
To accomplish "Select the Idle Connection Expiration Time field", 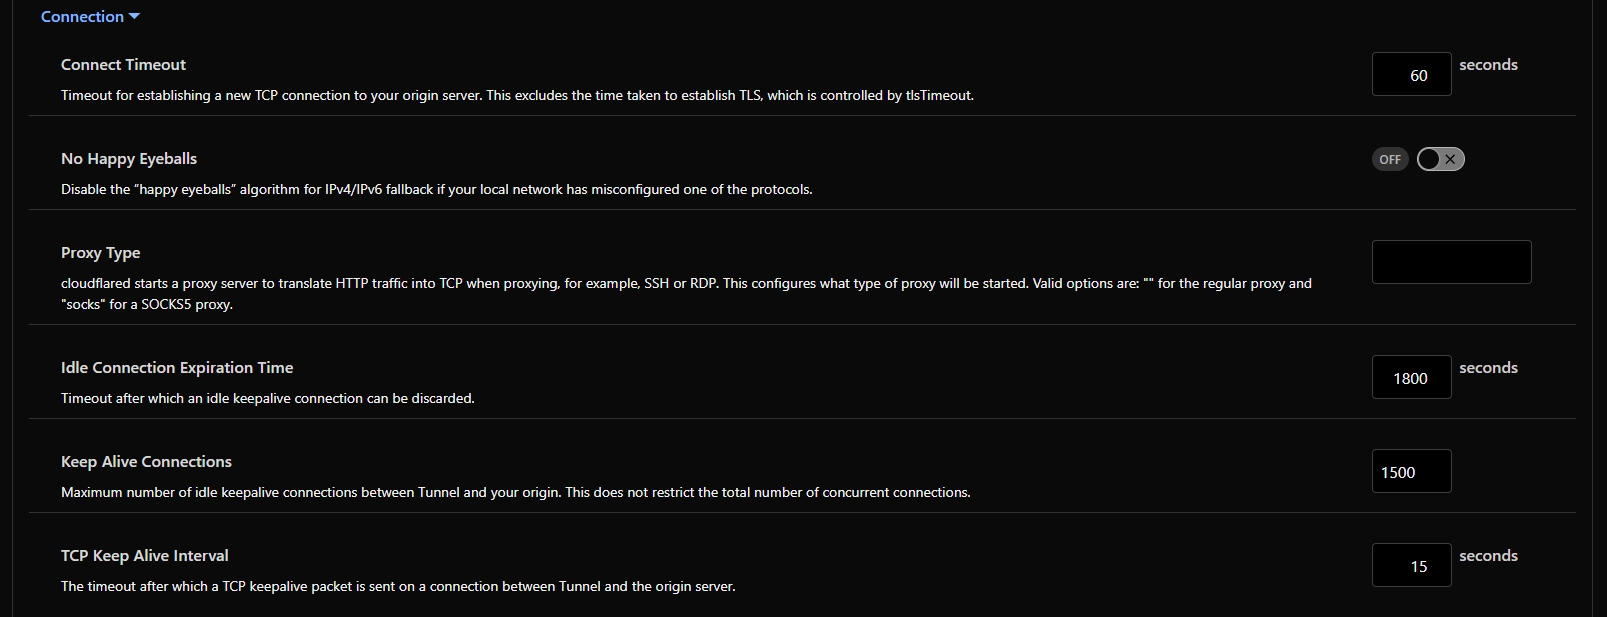I will [1411, 378].
